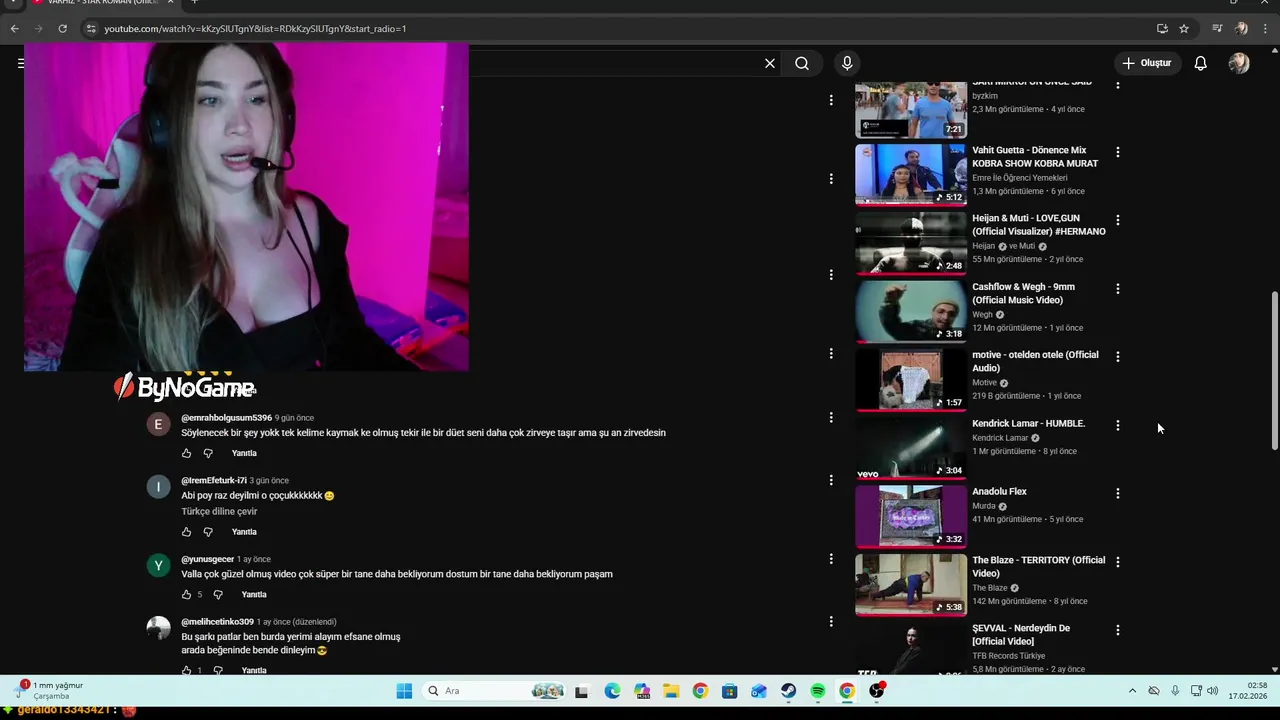Dislike the comment by @IremEfeturk-i7i
1280x720 pixels.
pyautogui.click(x=208, y=532)
